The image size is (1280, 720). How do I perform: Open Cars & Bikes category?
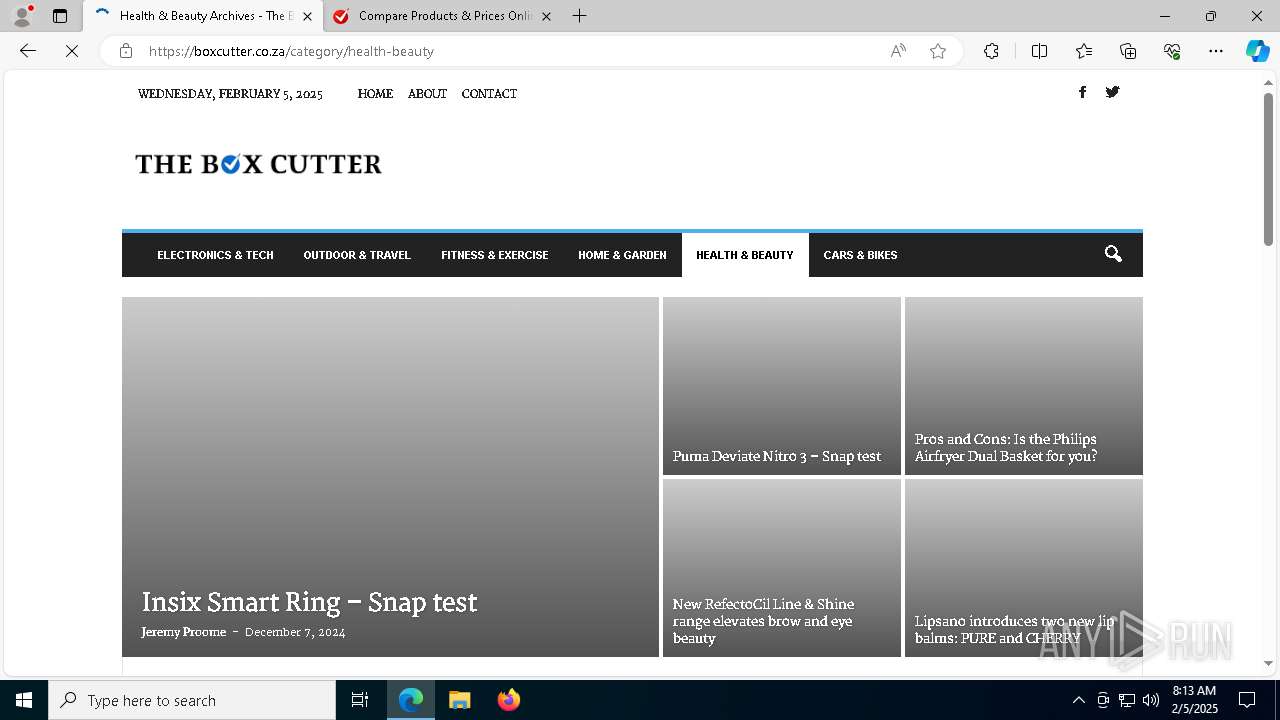coord(860,255)
